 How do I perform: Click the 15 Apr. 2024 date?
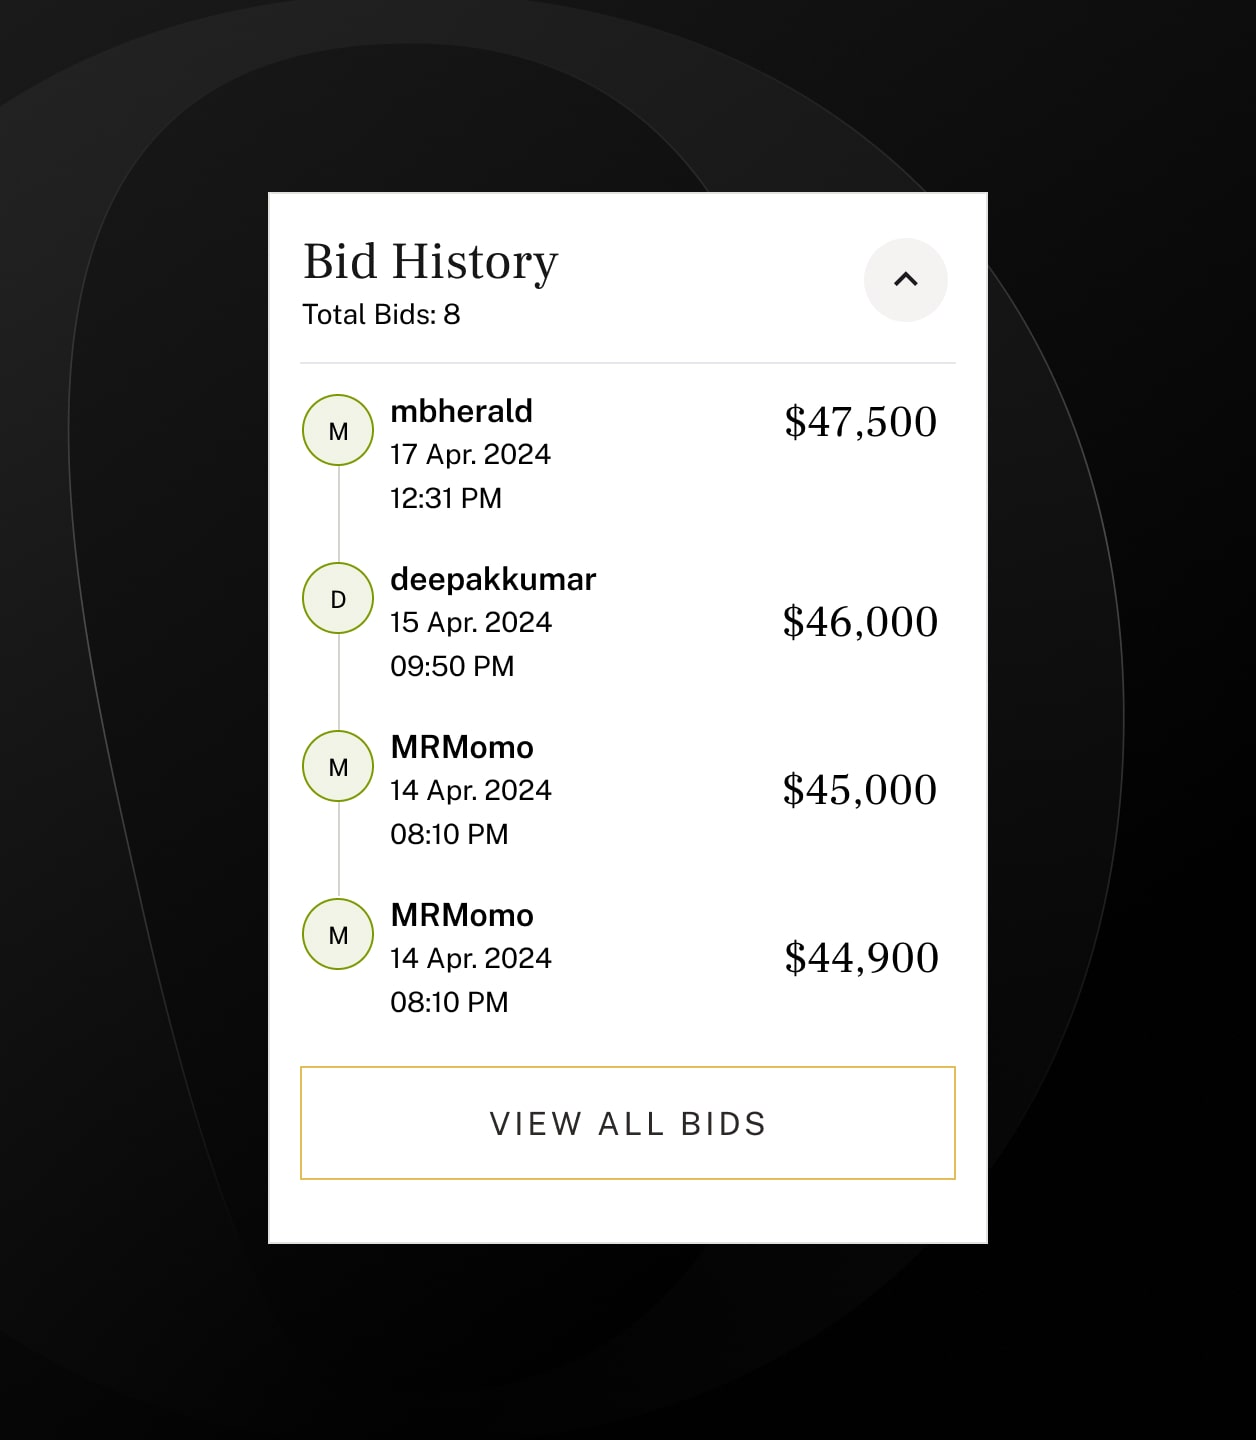coord(470,623)
